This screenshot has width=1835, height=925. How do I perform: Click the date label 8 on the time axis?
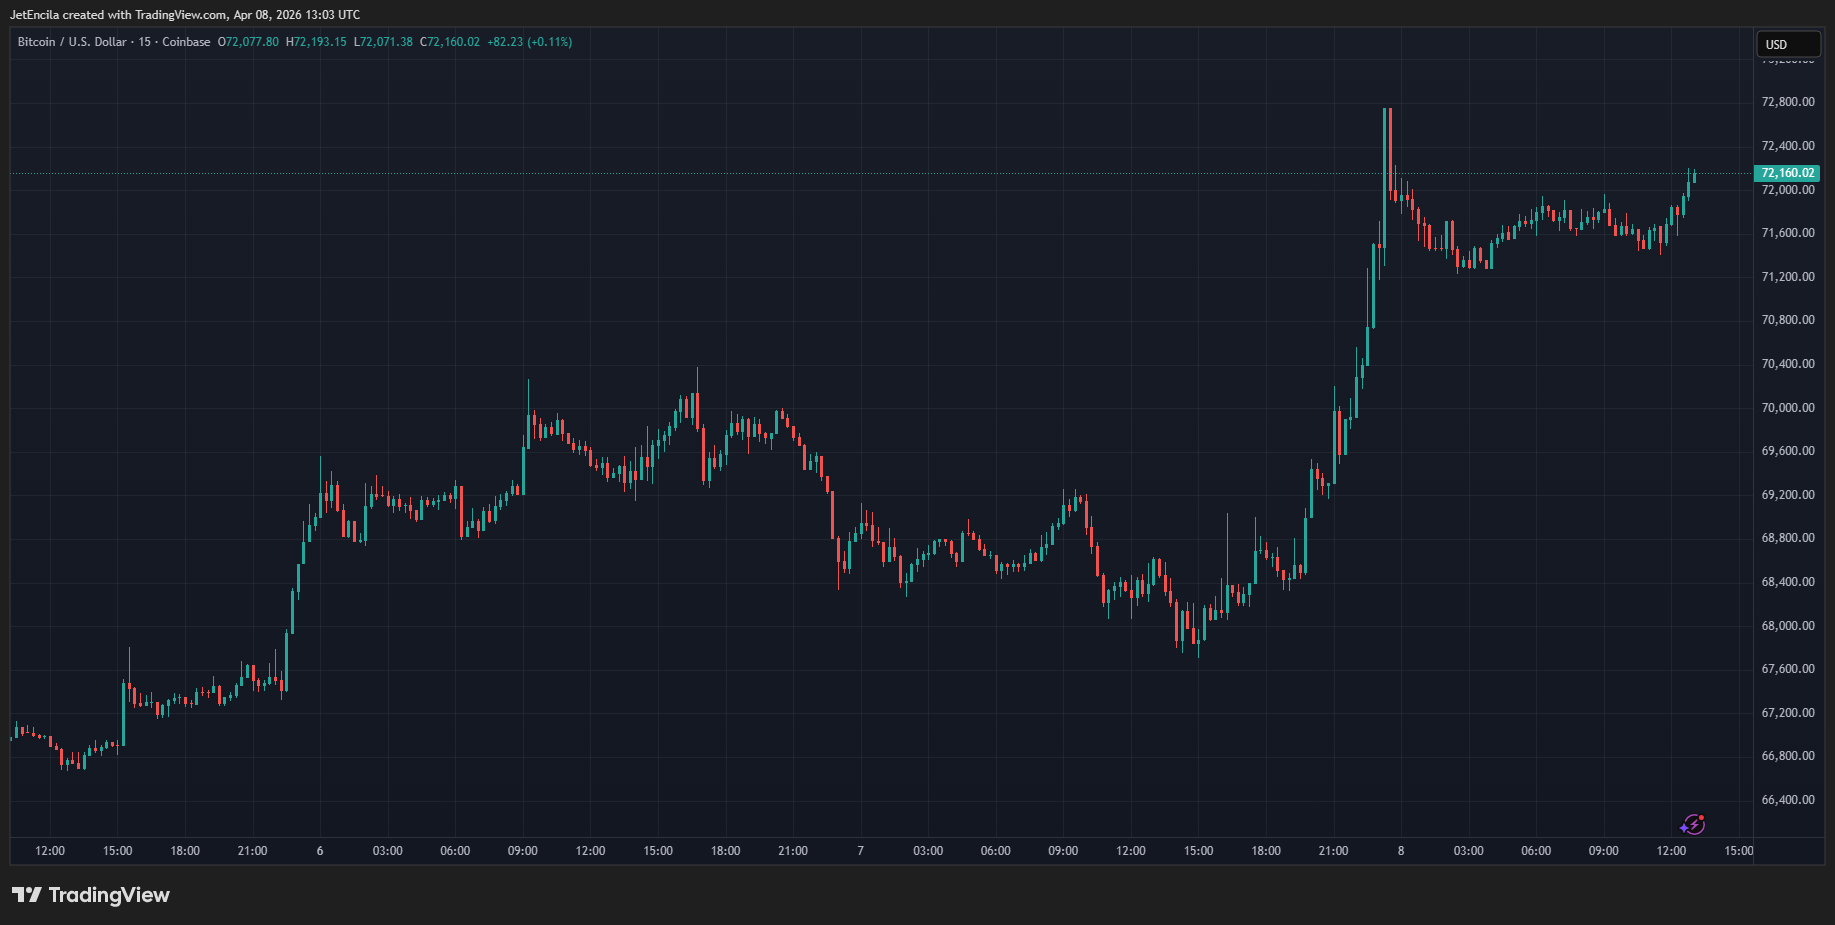click(1400, 851)
